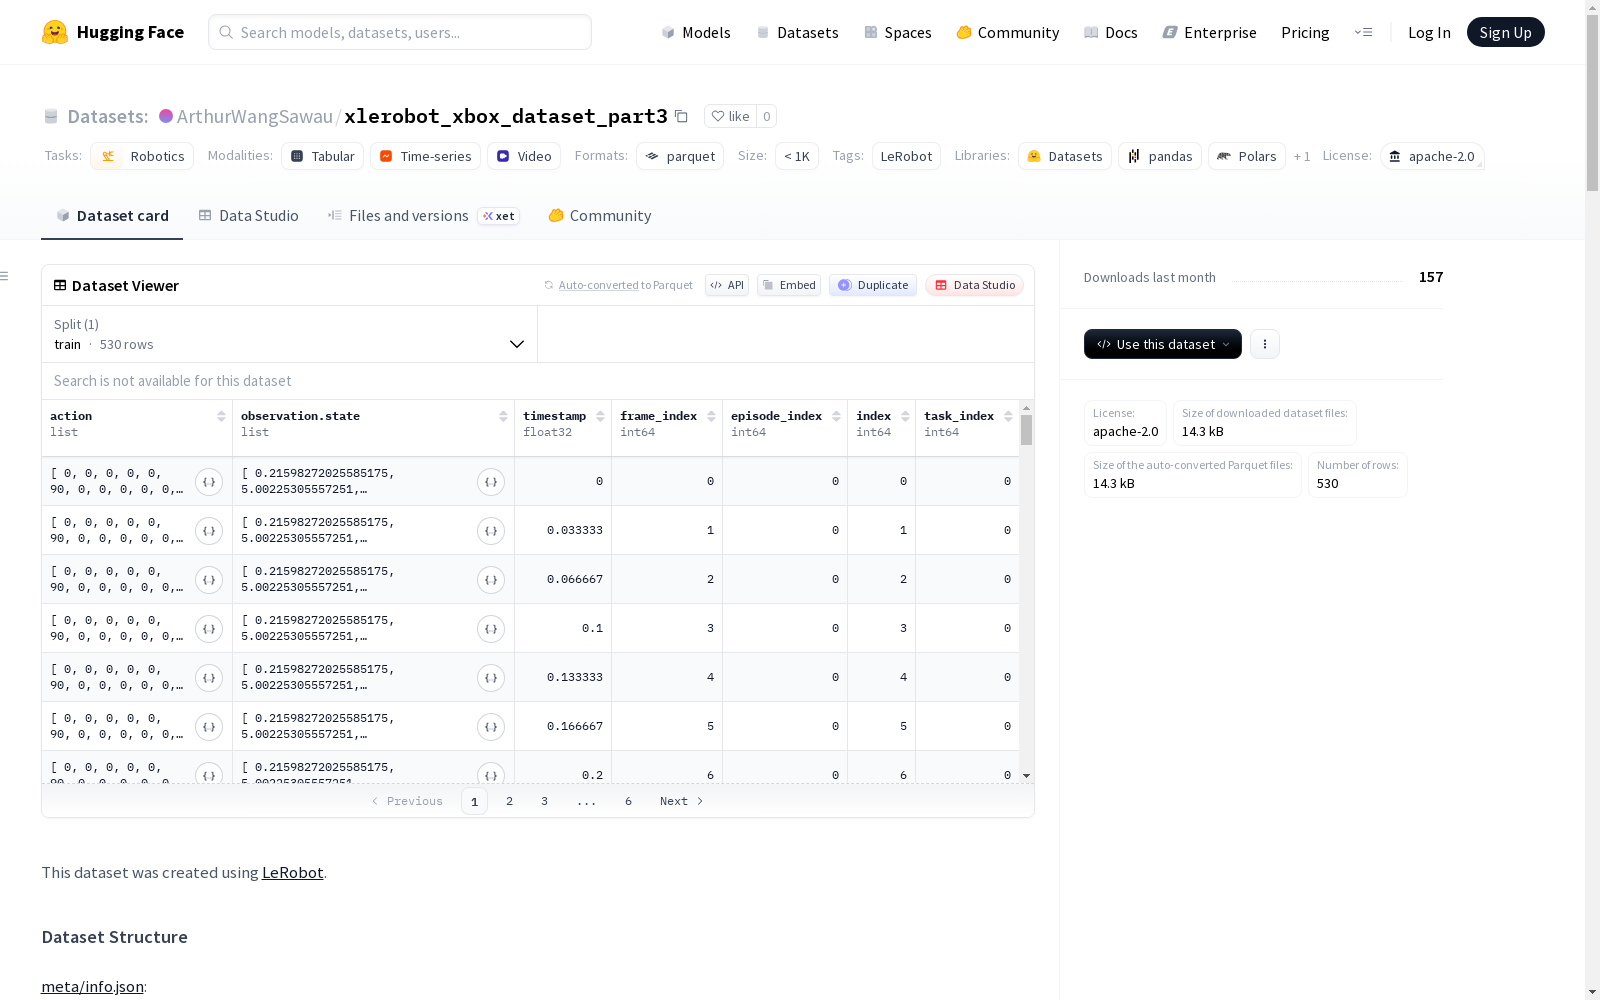Sort by the timestamp column
This screenshot has height=1000, width=1600.
pos(600,416)
